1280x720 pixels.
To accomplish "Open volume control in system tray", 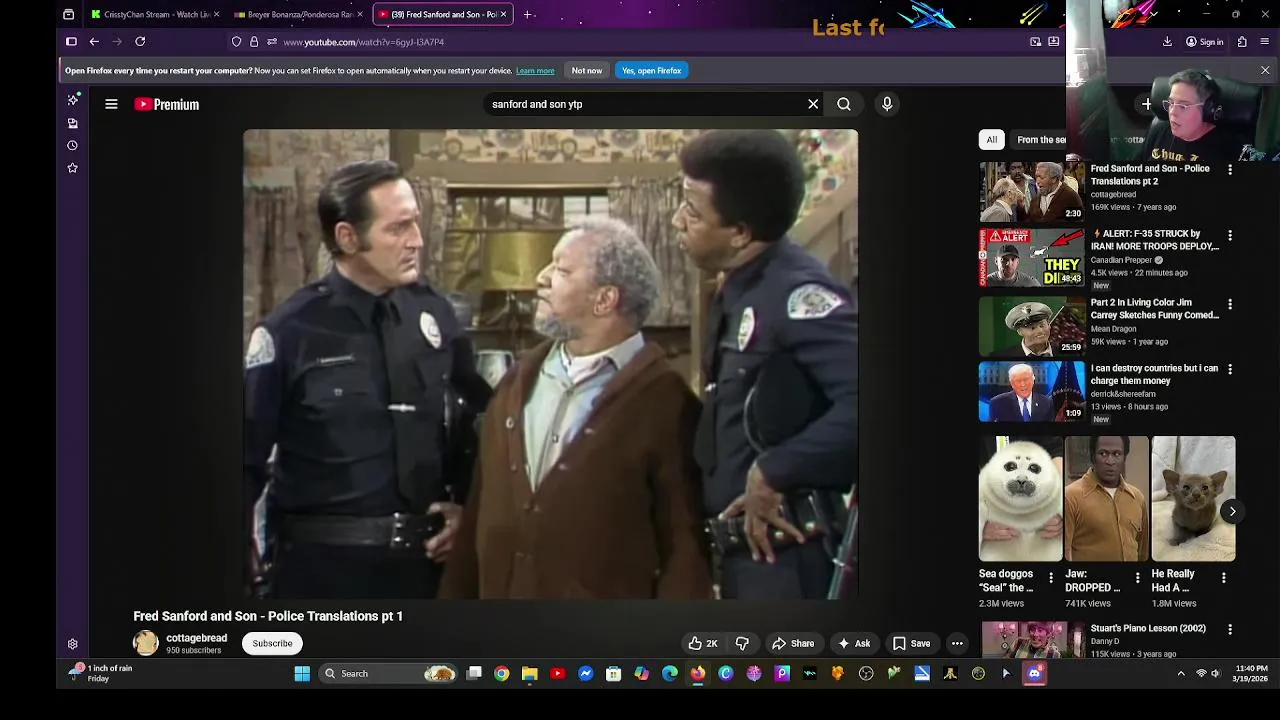I will coord(1216,674).
